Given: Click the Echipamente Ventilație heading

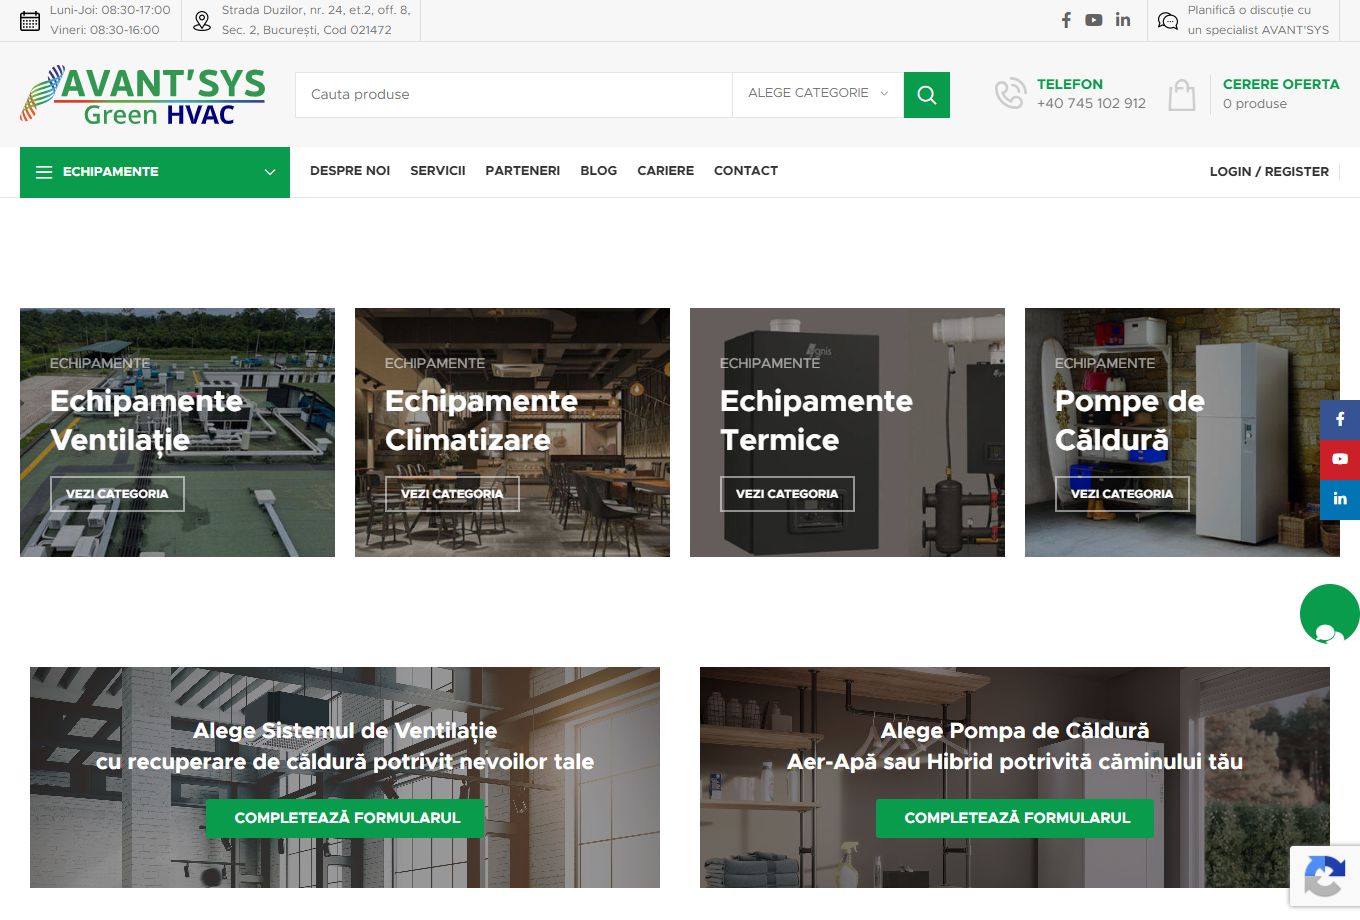Looking at the screenshot, I should click(x=146, y=420).
